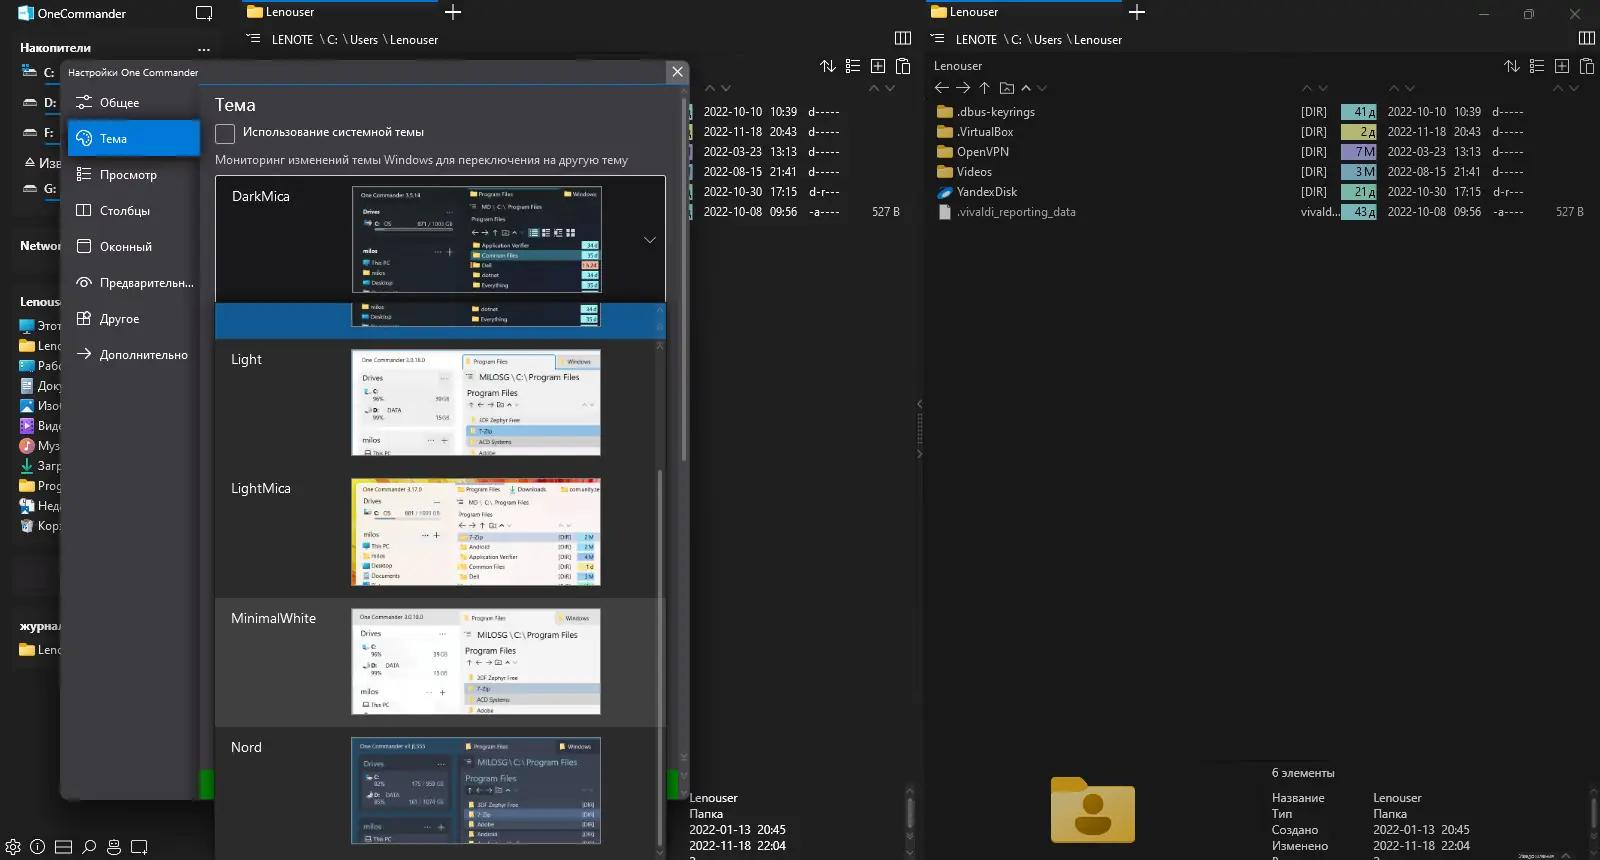
Task: Enable the system theme usage checkbox
Action: tap(225, 133)
